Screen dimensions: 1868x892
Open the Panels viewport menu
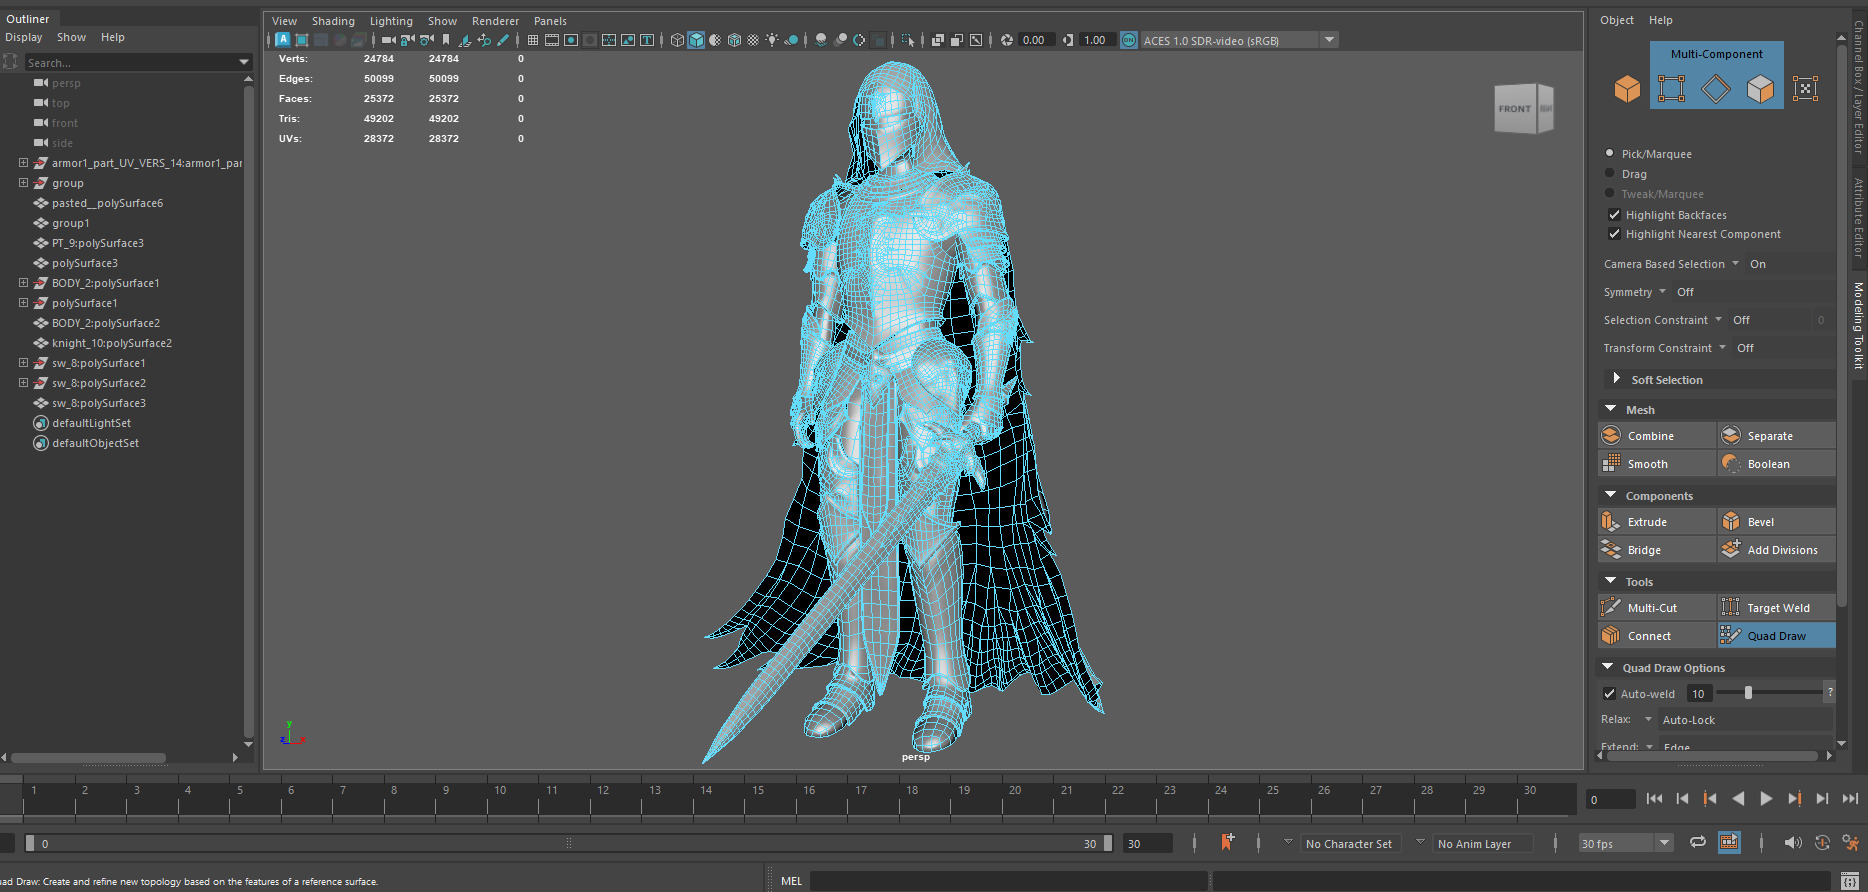[550, 21]
